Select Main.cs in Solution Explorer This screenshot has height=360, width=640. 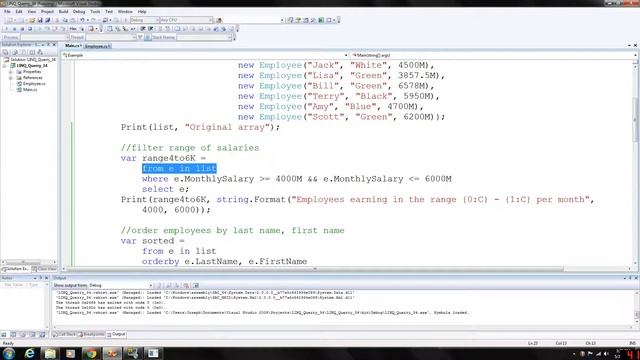(30, 89)
